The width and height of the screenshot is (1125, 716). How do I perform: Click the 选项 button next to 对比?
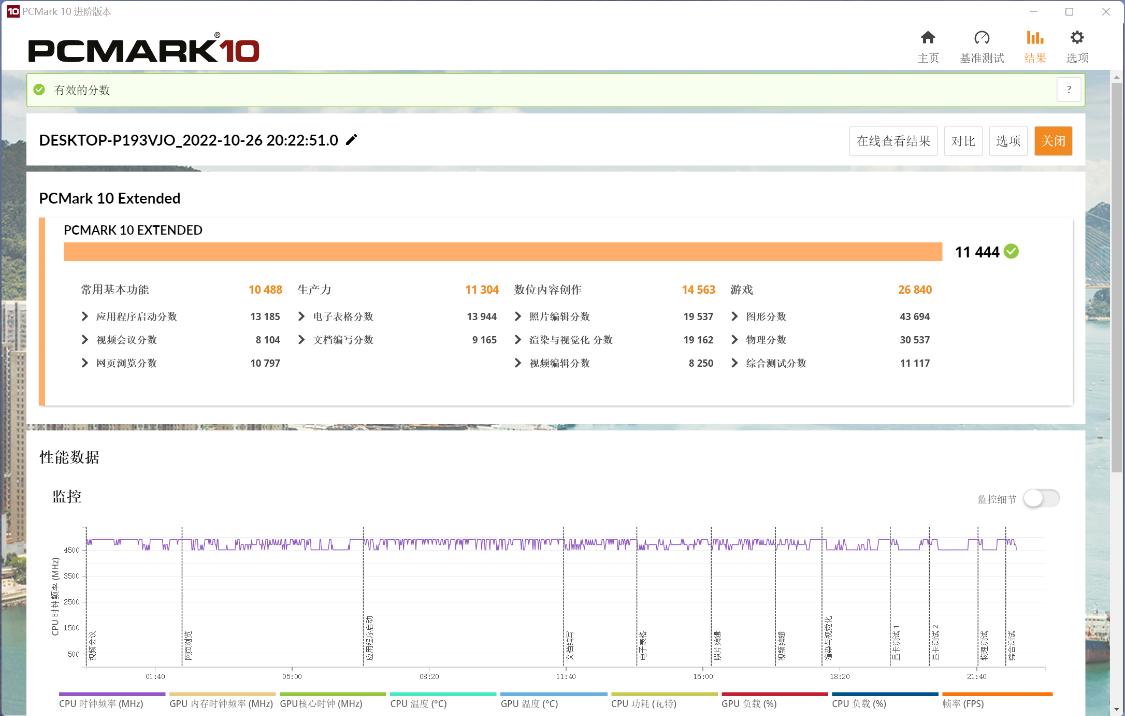tap(1007, 141)
